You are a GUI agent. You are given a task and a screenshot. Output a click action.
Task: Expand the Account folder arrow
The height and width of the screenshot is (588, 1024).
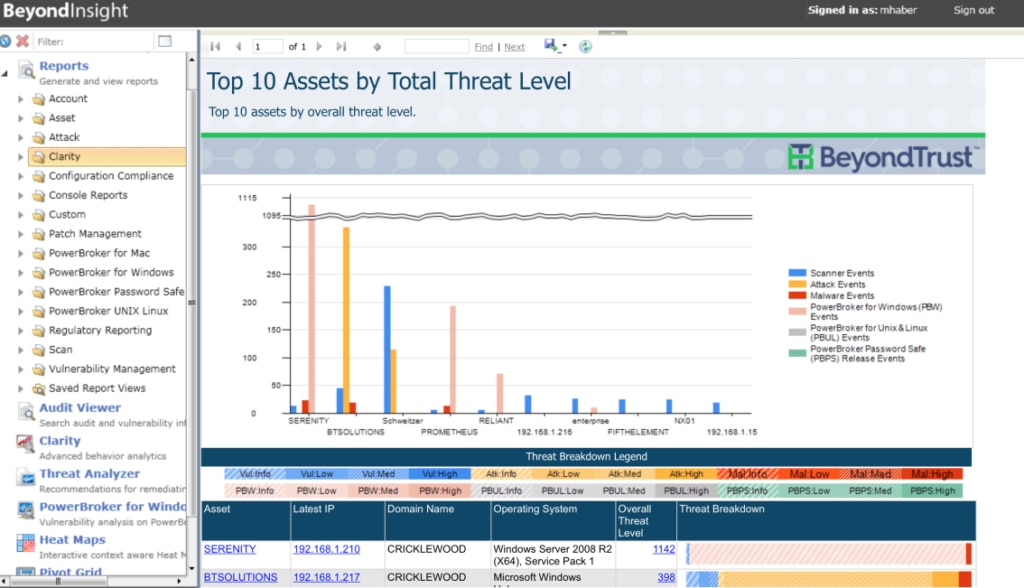click(20, 99)
